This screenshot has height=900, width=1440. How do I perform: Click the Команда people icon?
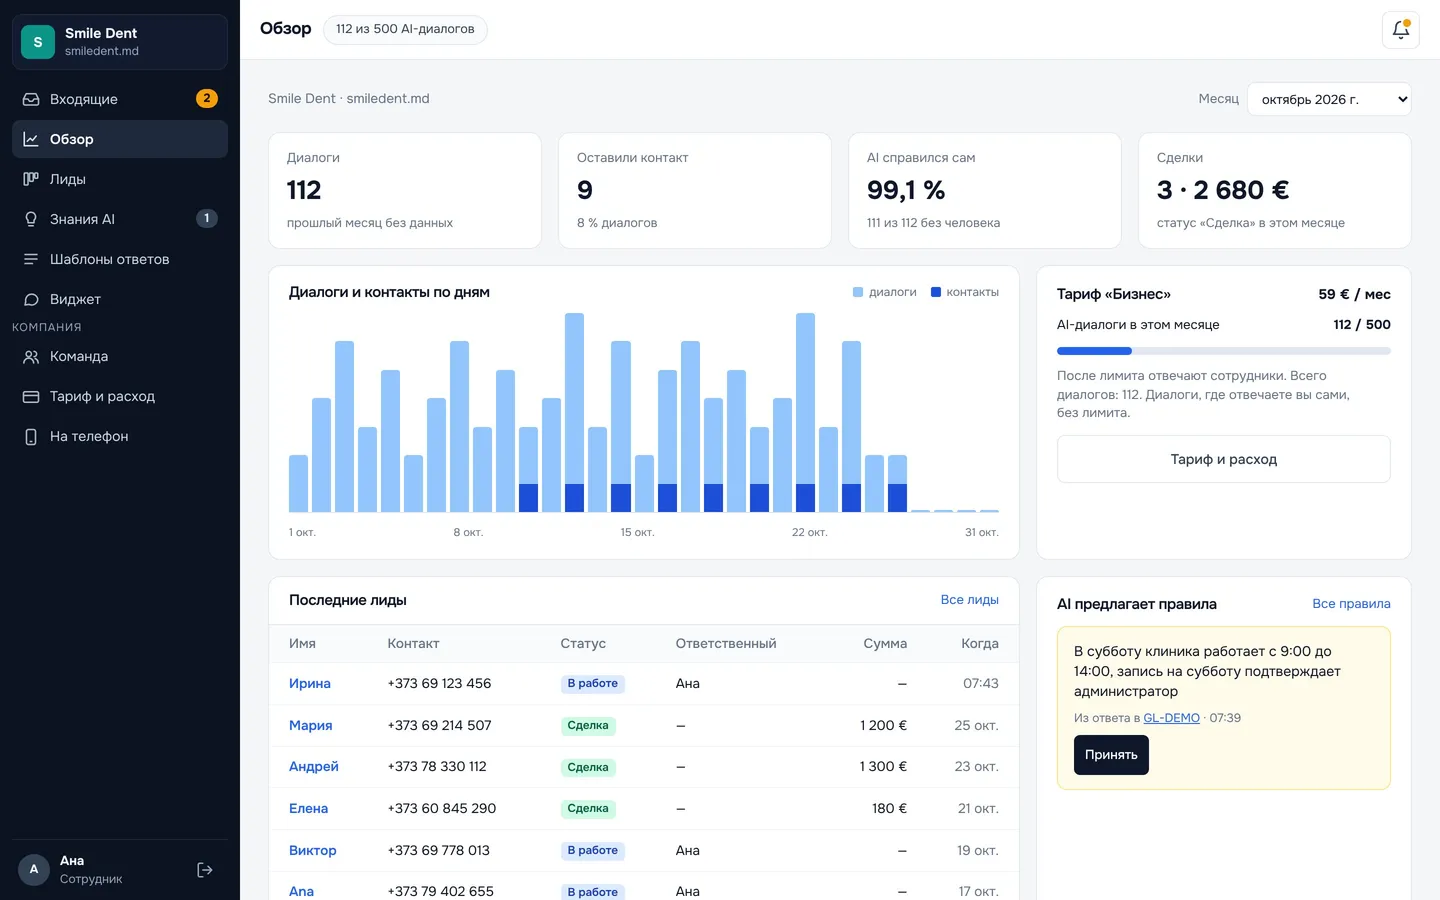[31, 356]
